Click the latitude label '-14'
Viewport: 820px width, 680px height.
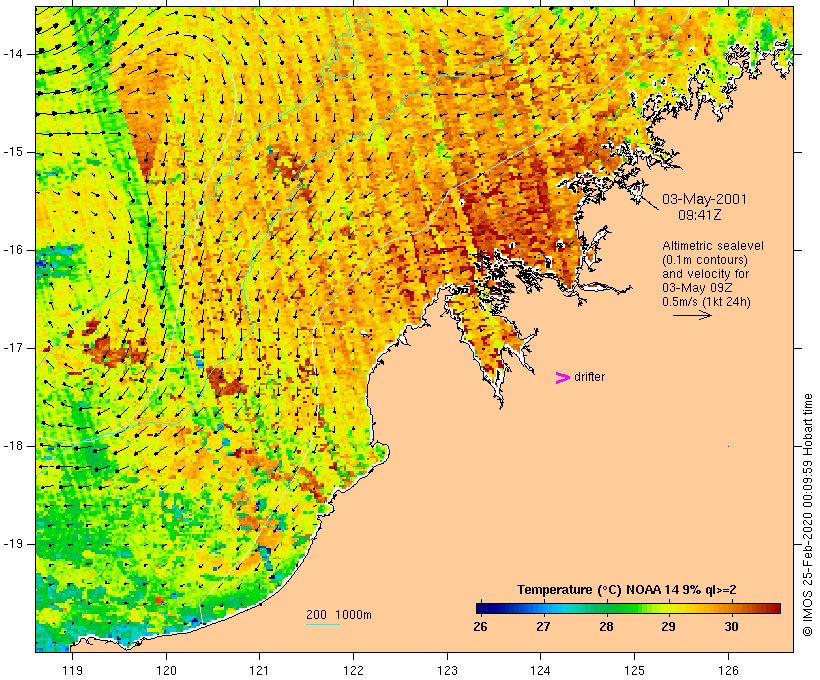[x=13, y=54]
